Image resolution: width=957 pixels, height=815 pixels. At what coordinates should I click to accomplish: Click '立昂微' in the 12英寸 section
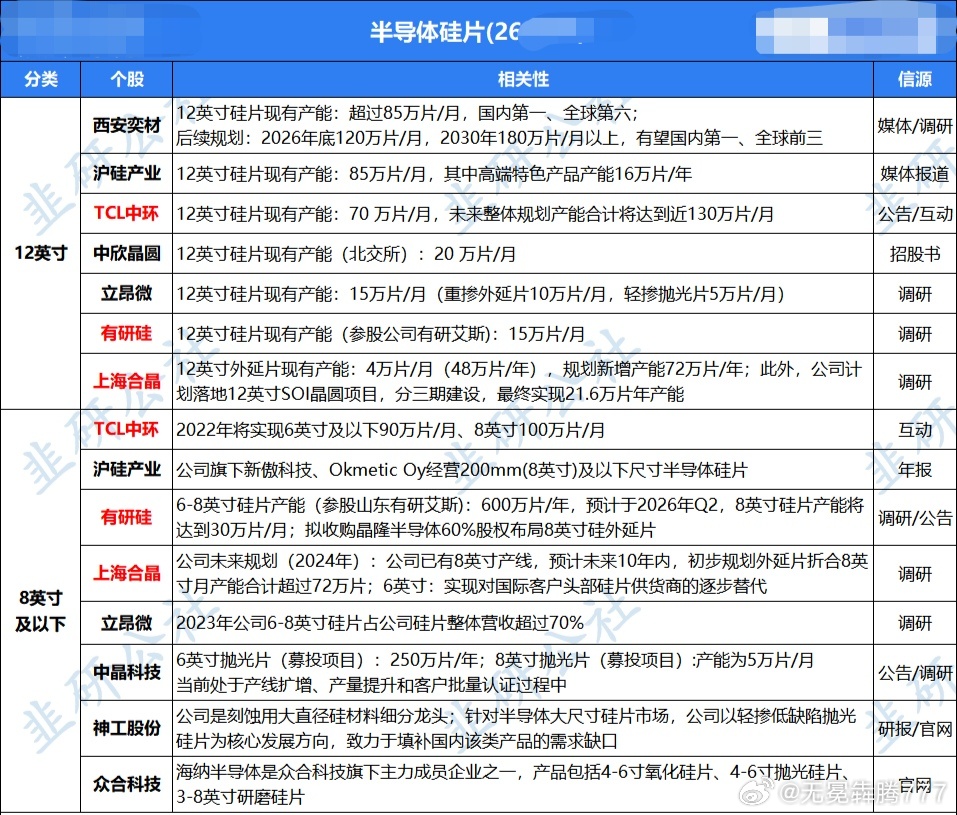[127, 293]
